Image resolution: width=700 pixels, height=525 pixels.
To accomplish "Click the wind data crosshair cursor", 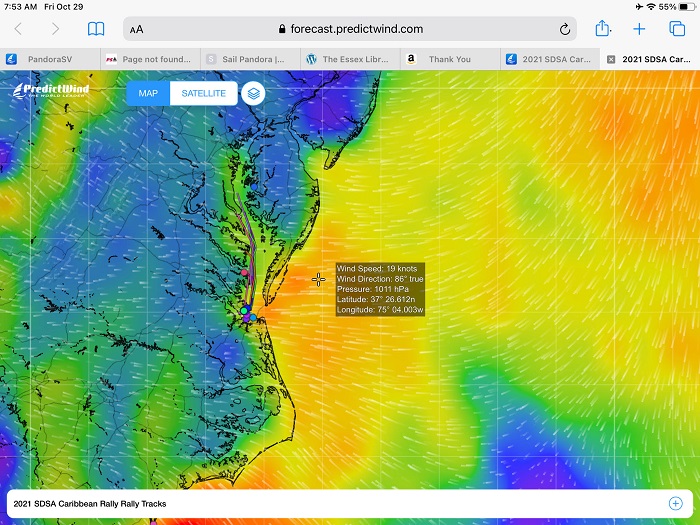I will [x=319, y=279].
